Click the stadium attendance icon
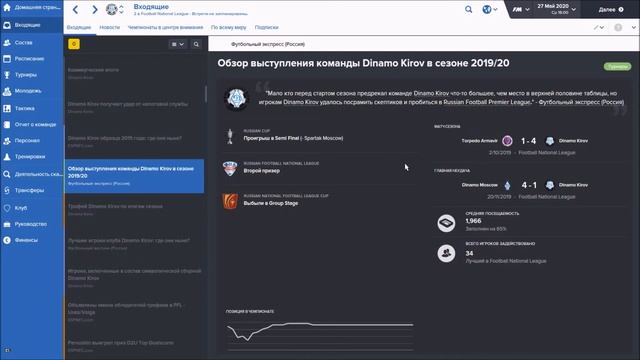 [446, 223]
